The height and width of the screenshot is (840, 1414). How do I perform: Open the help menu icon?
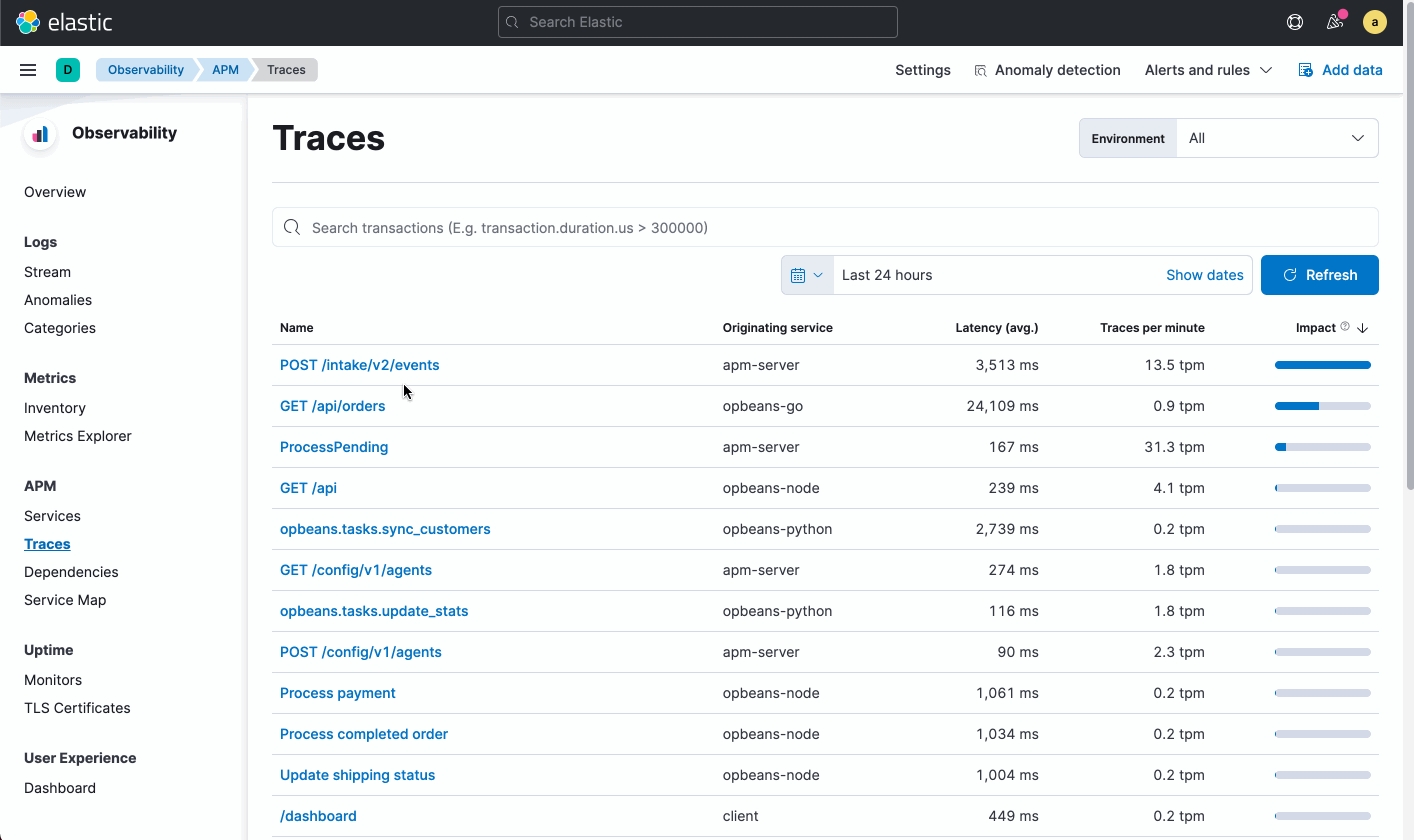point(1295,22)
